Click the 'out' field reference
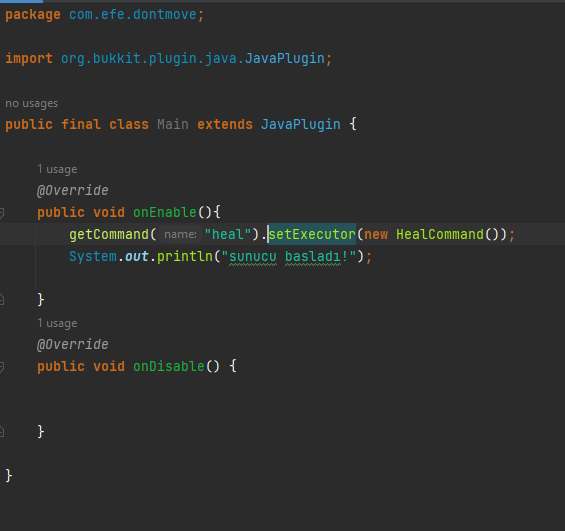 137,257
